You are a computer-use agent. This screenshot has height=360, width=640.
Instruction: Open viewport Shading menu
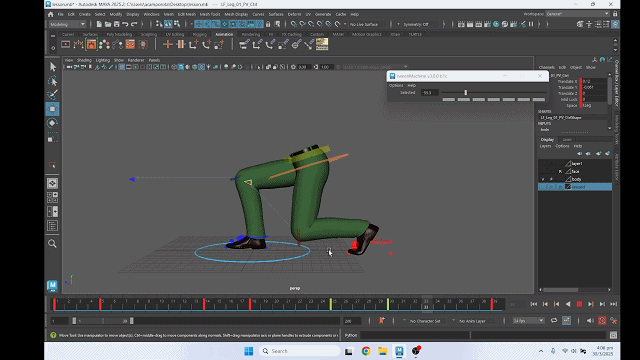click(84, 60)
